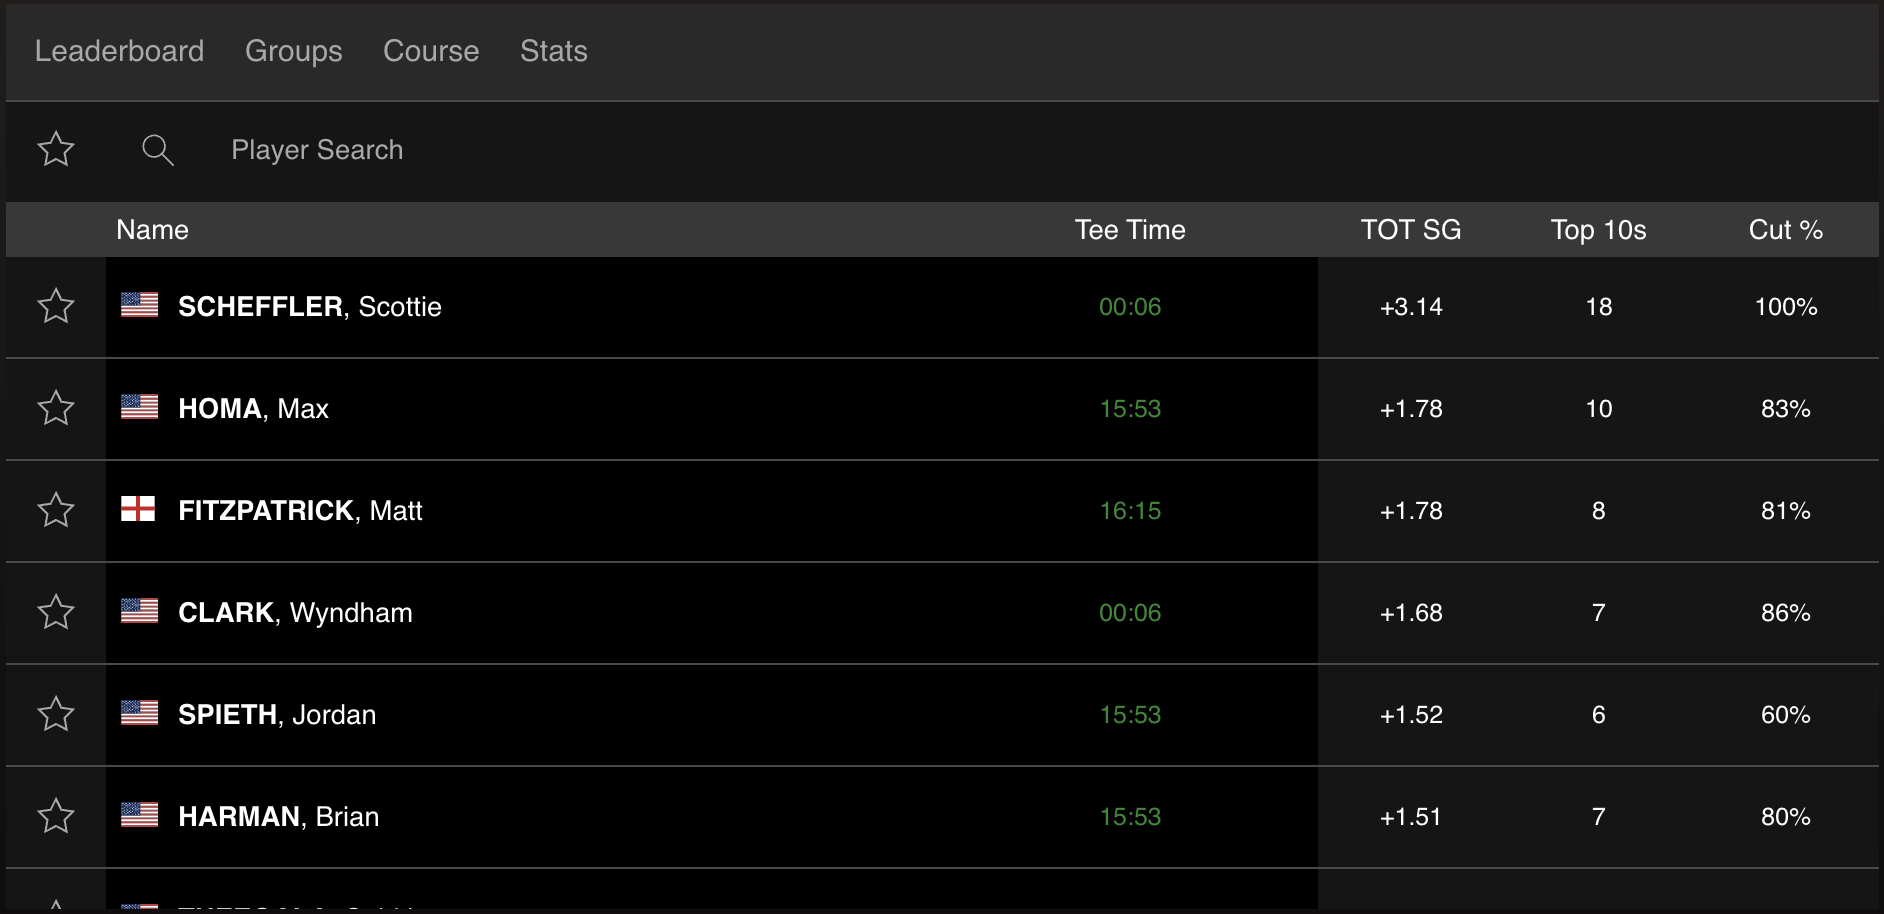
Task: Toggle the star beside Wyndham Clark
Action: [56, 612]
